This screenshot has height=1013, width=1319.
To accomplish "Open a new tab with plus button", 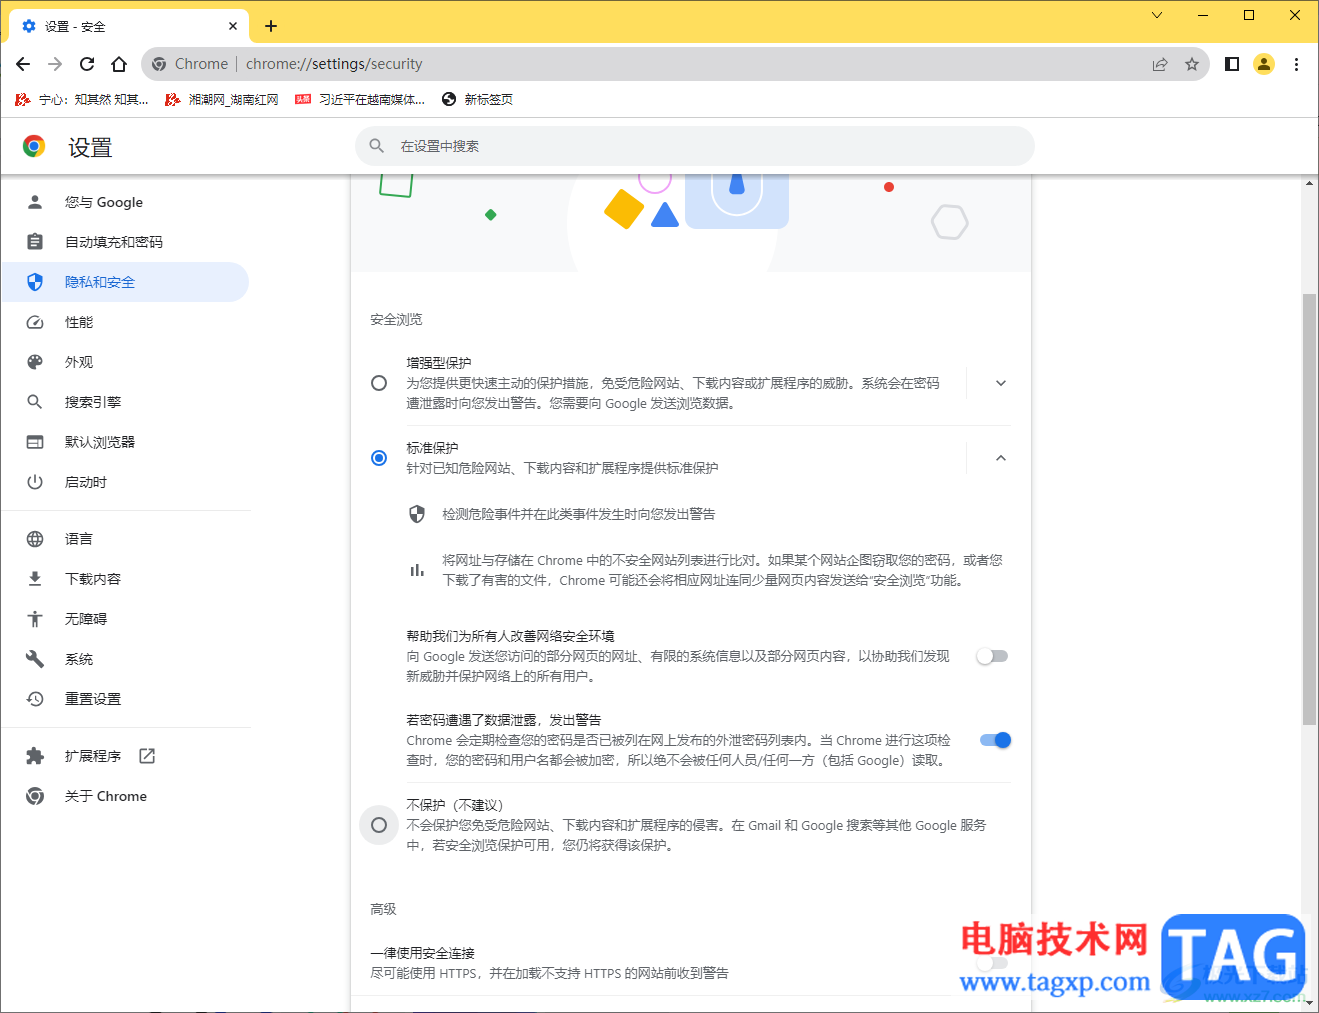I will coord(271,26).
